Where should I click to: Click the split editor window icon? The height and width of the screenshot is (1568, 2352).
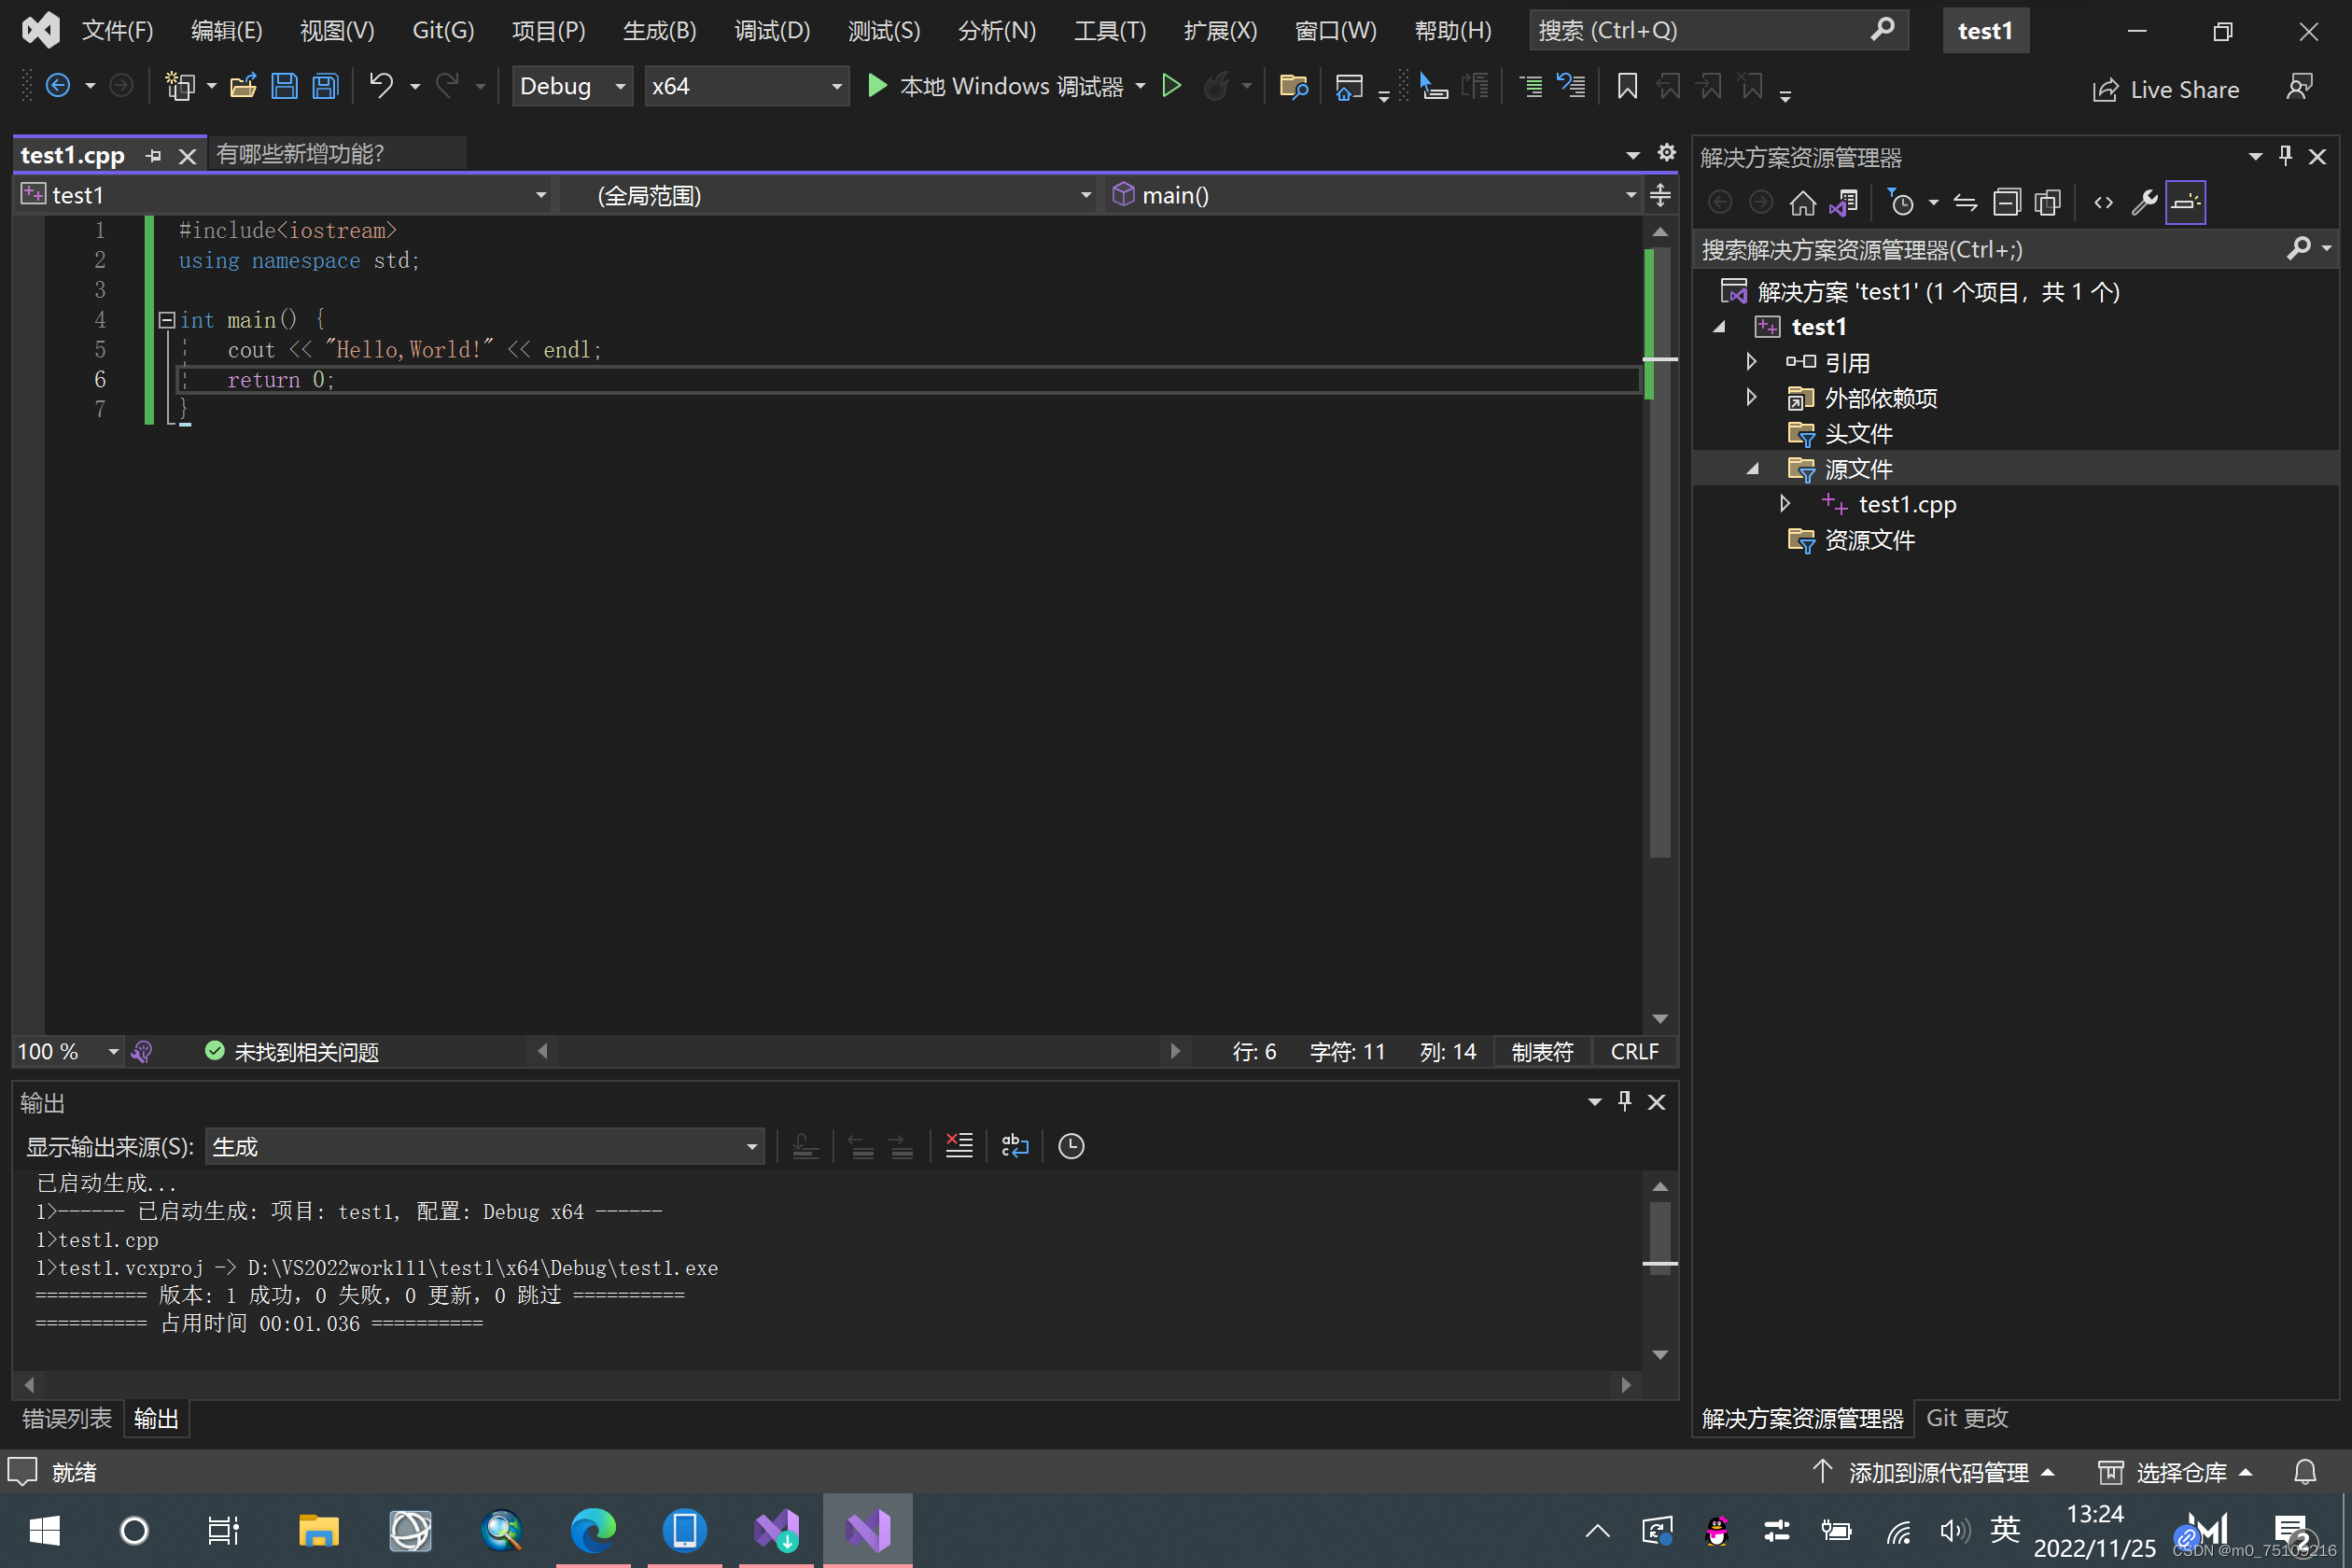pyautogui.click(x=1660, y=195)
